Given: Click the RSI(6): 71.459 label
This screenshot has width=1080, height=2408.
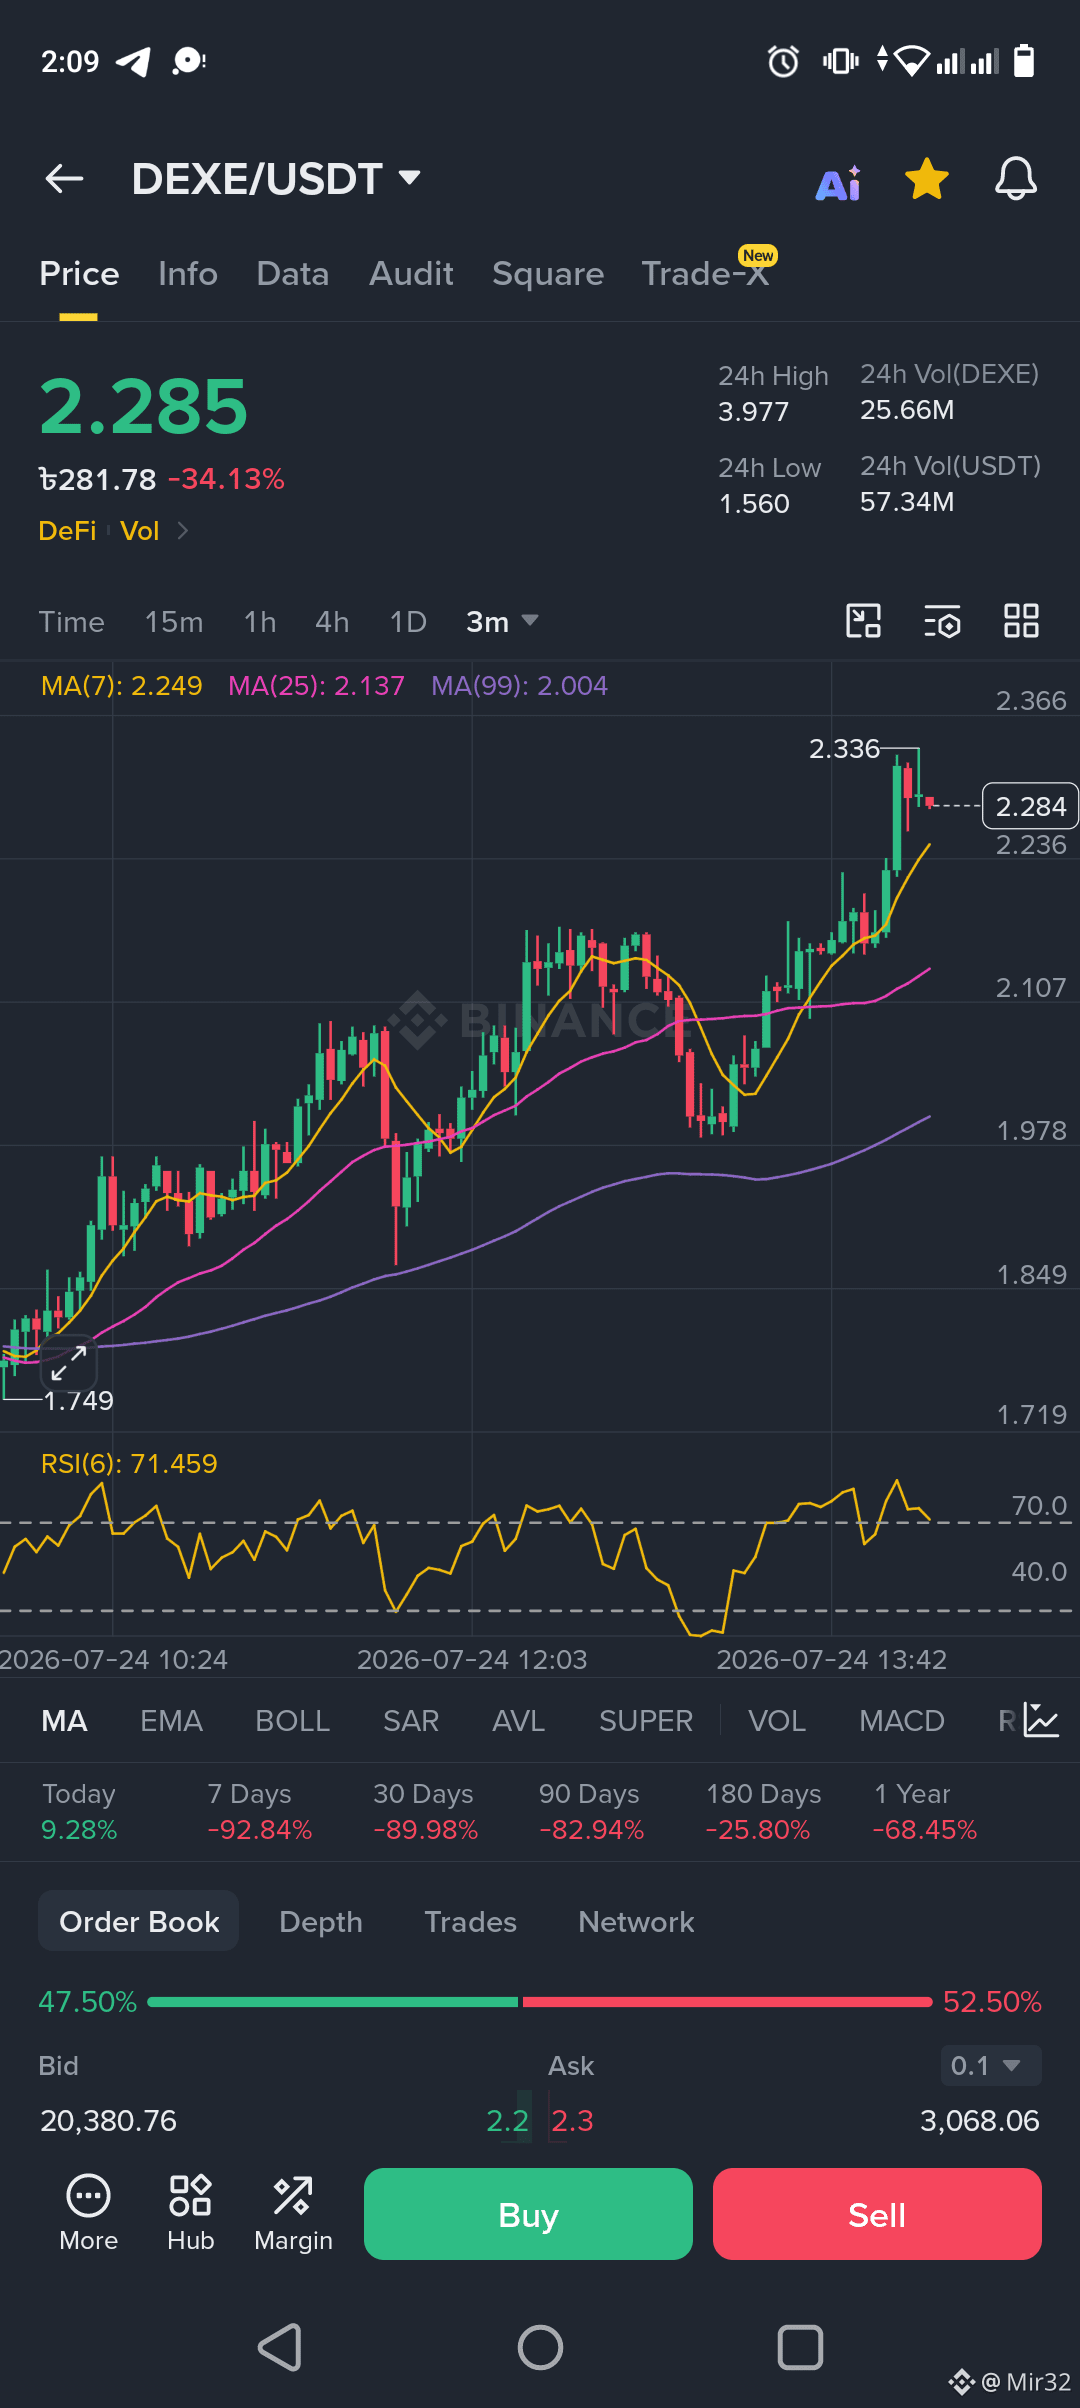Looking at the screenshot, I should tap(129, 1464).
